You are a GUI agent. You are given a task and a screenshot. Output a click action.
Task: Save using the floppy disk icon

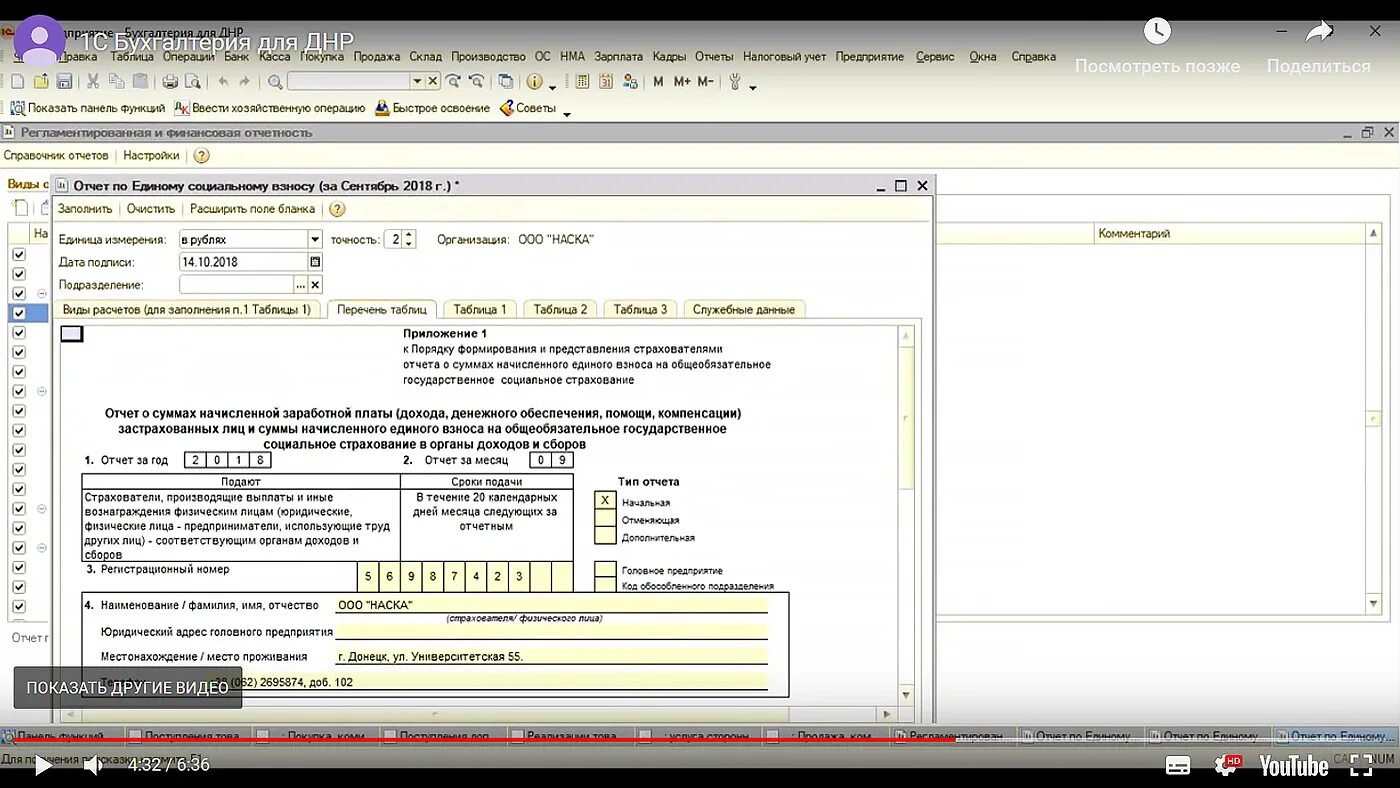pos(64,81)
